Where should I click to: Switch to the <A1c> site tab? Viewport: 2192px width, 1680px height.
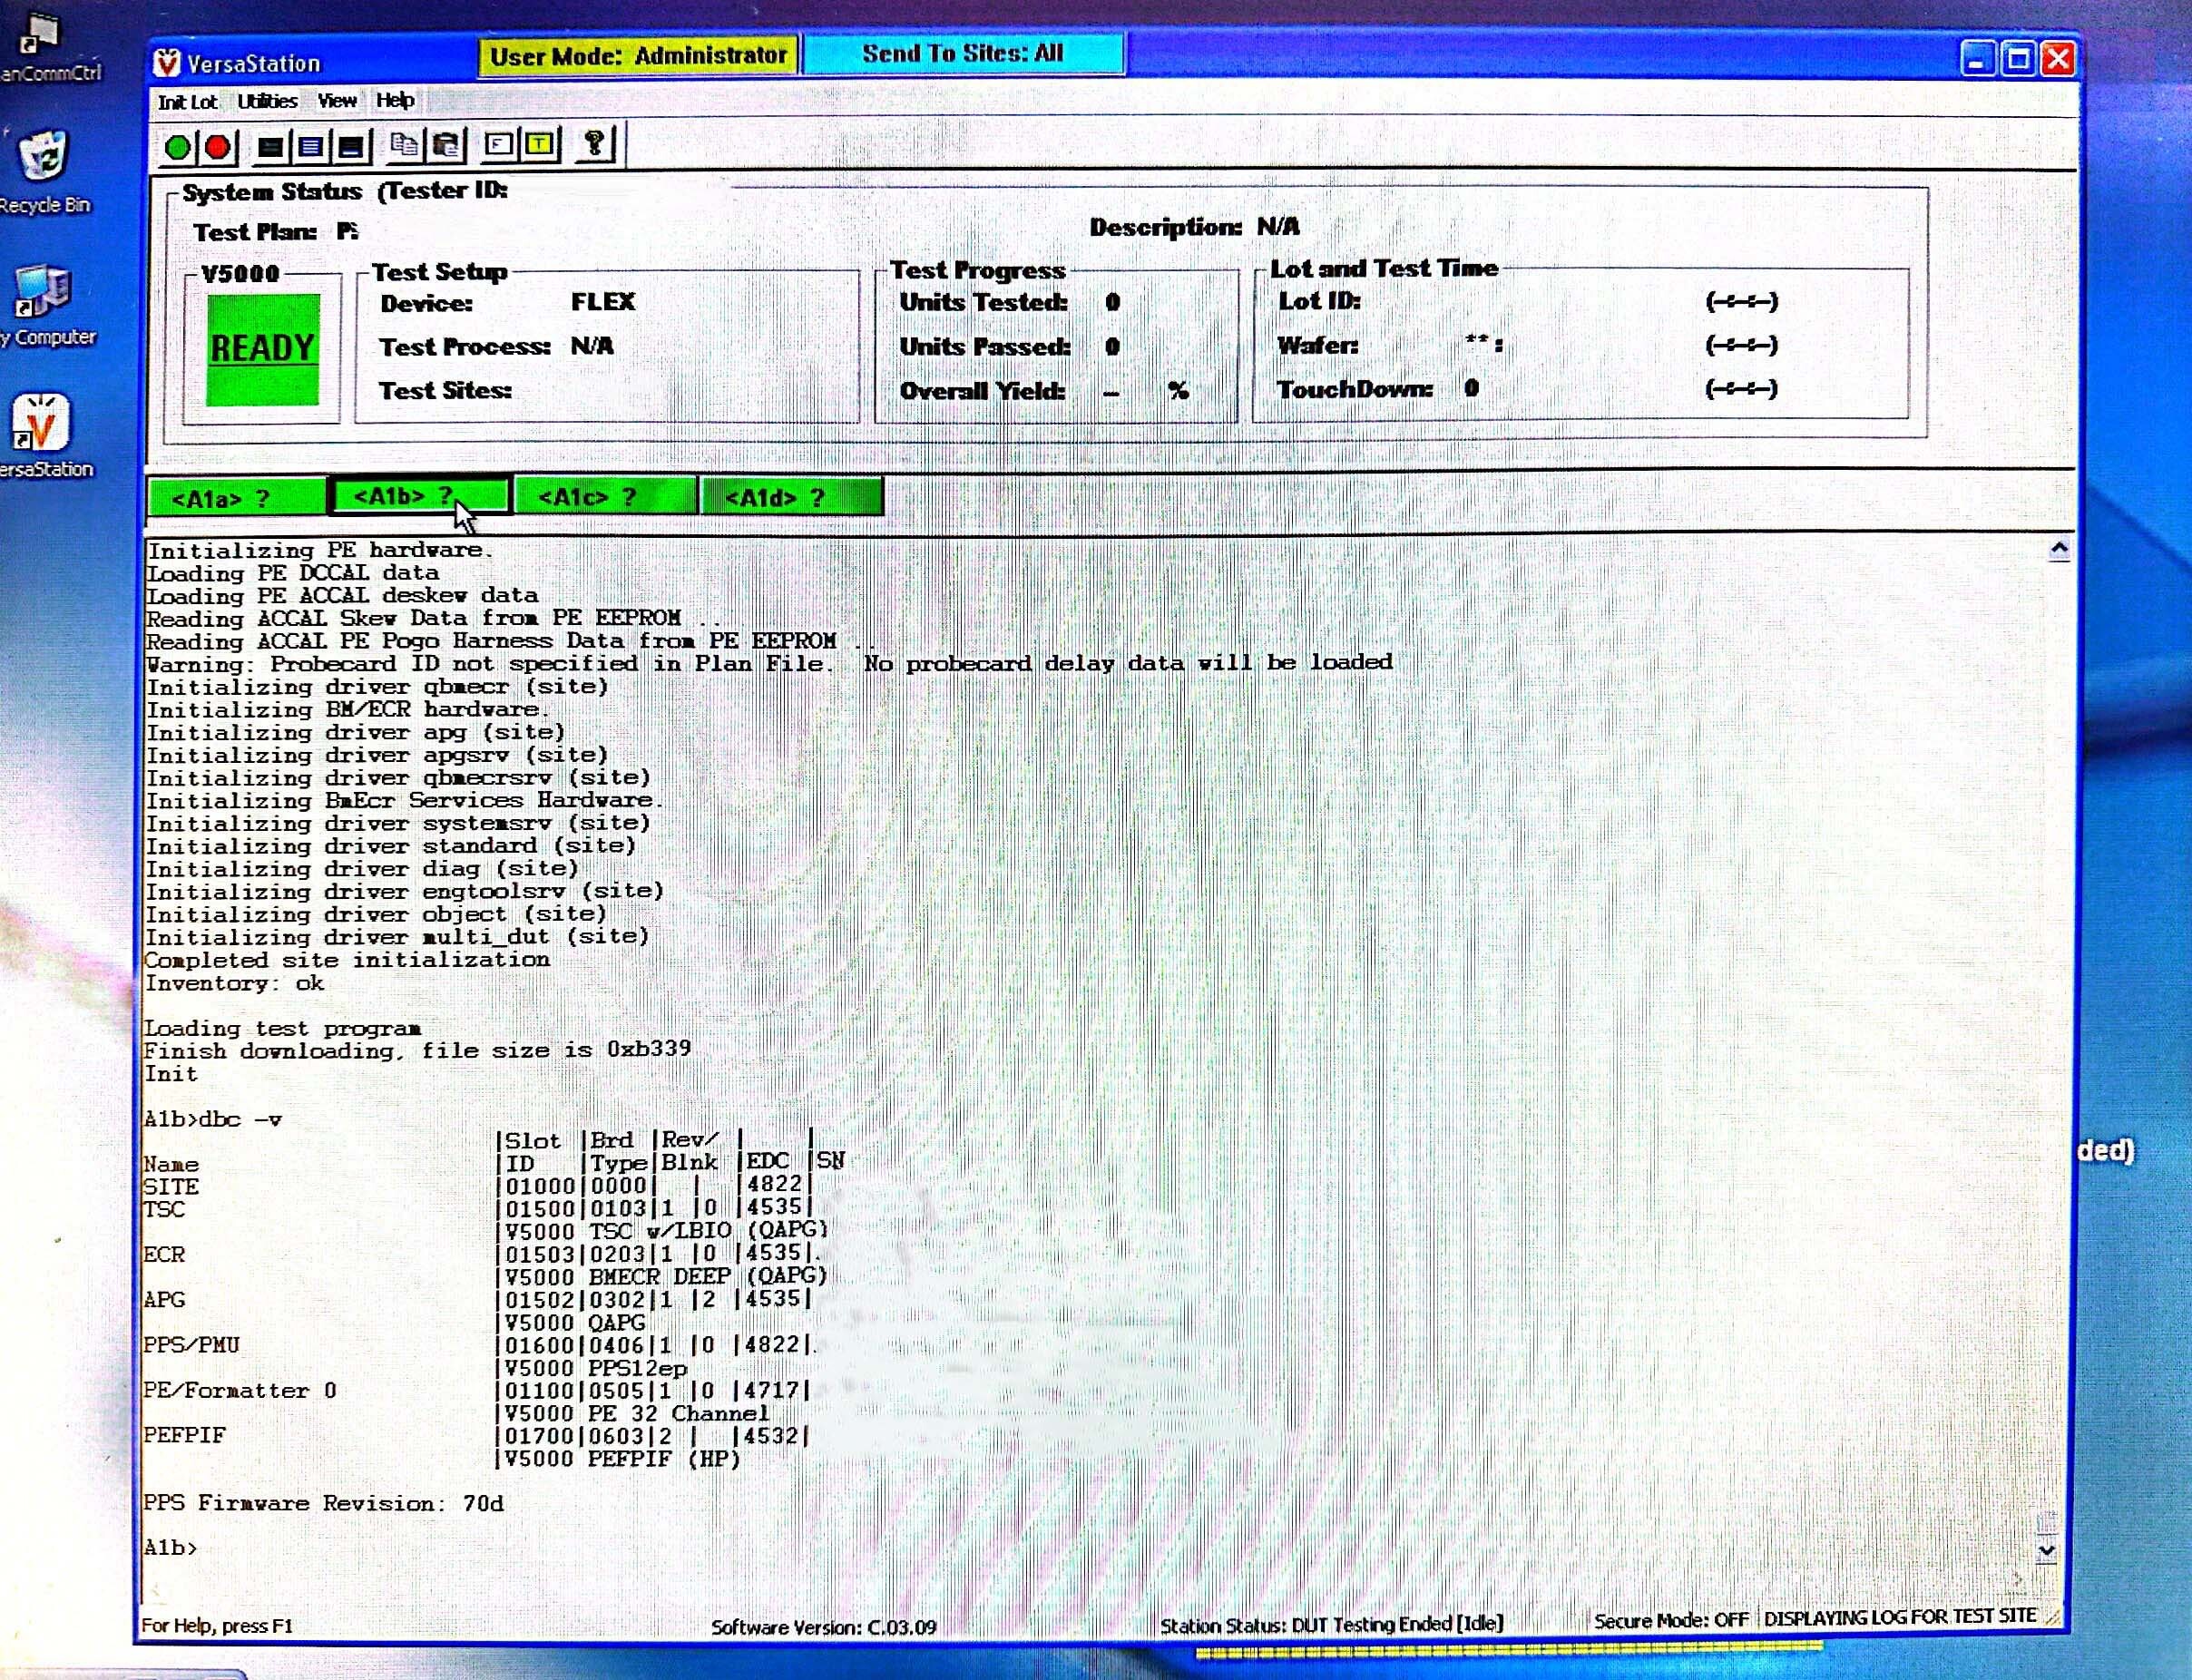click(605, 496)
